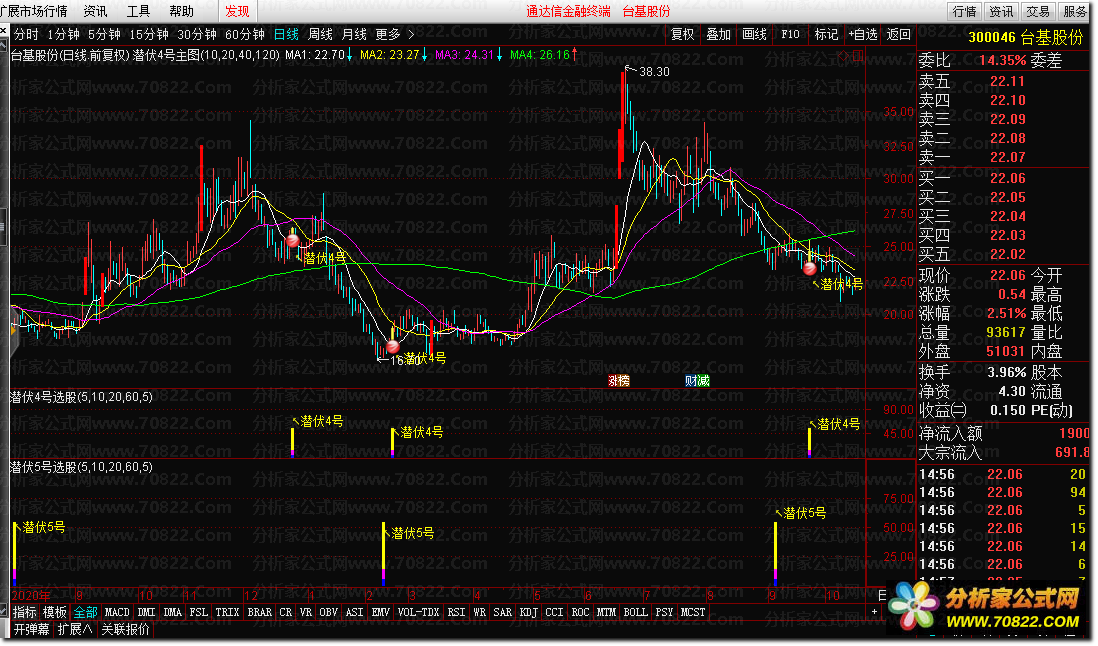Click the 返回 back button
The width and height of the screenshot is (1098, 646).
tap(898, 34)
